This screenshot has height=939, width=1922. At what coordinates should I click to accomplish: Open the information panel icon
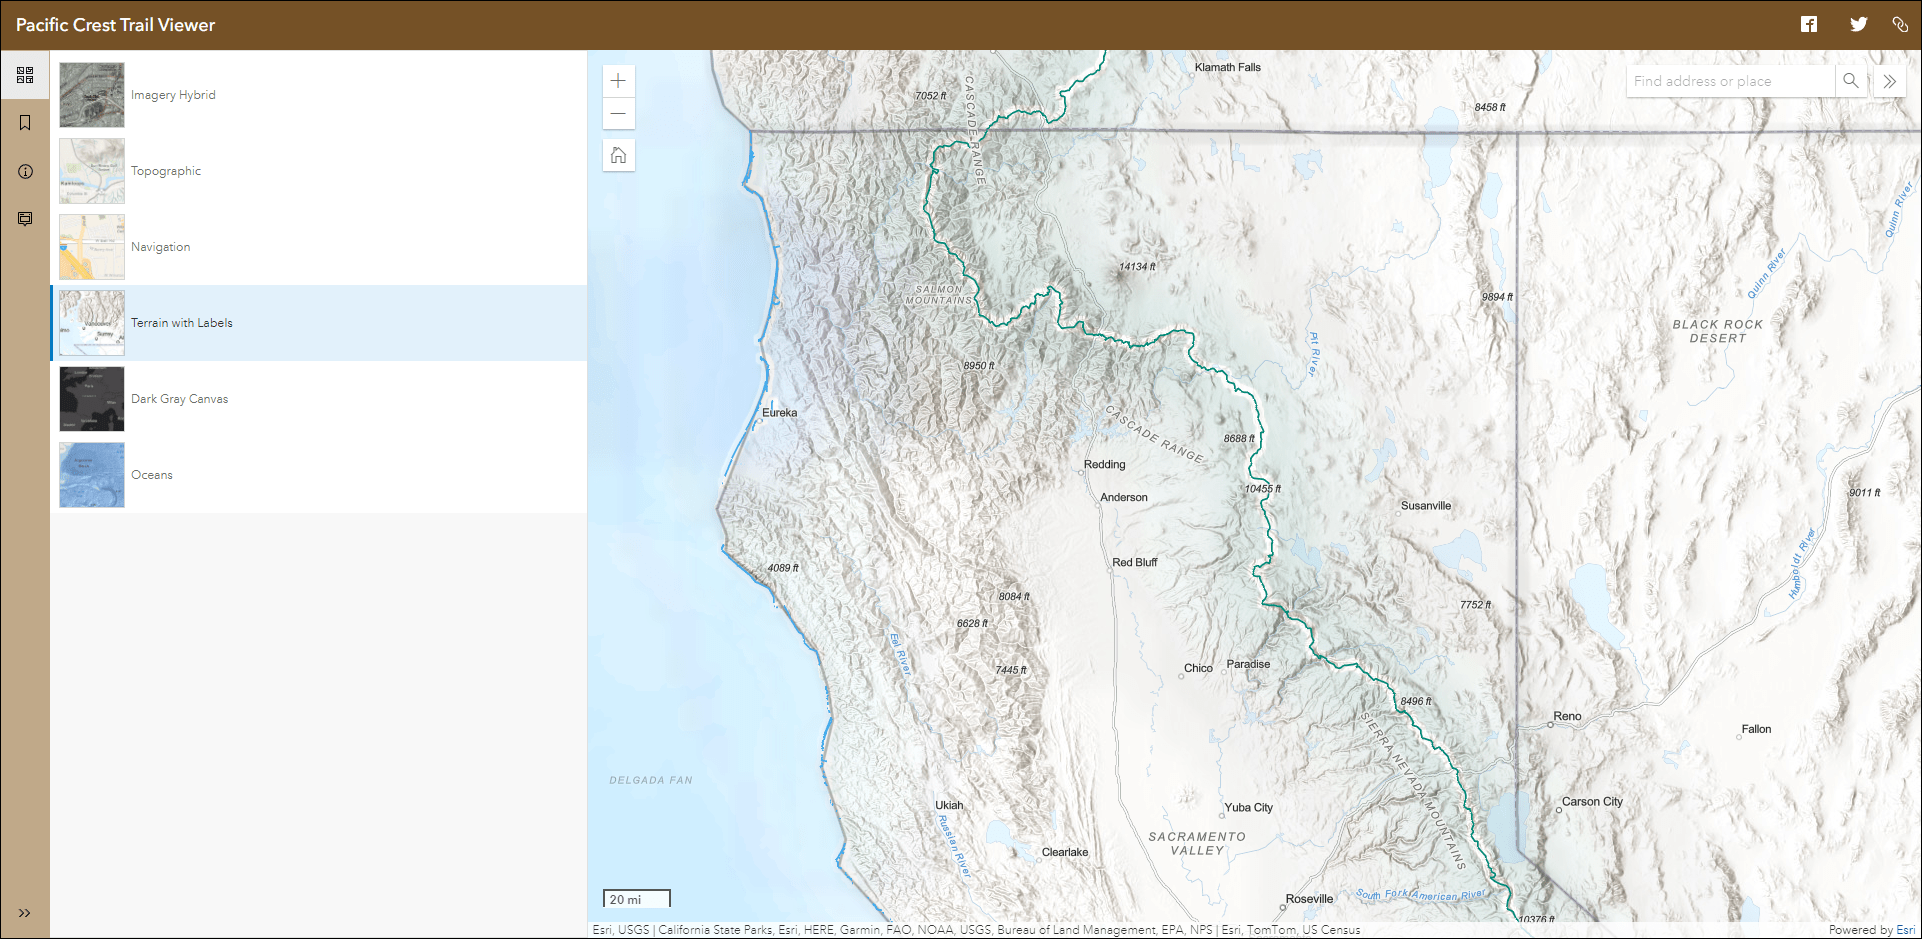(25, 171)
